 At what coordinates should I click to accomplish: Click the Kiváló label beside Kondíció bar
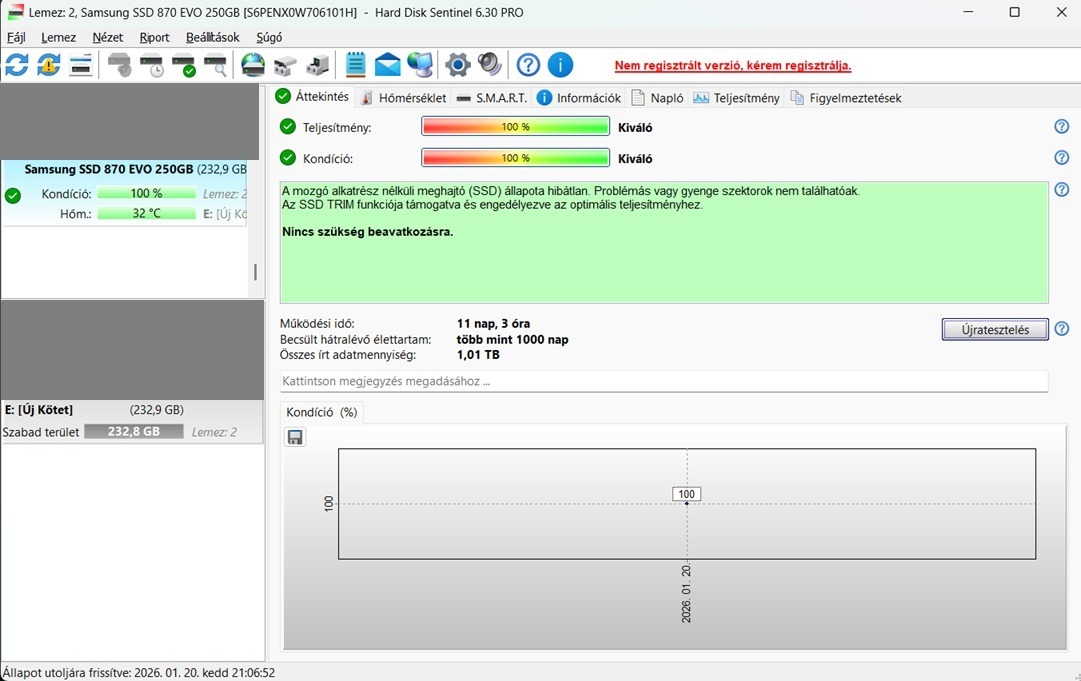pyautogui.click(x=635, y=159)
